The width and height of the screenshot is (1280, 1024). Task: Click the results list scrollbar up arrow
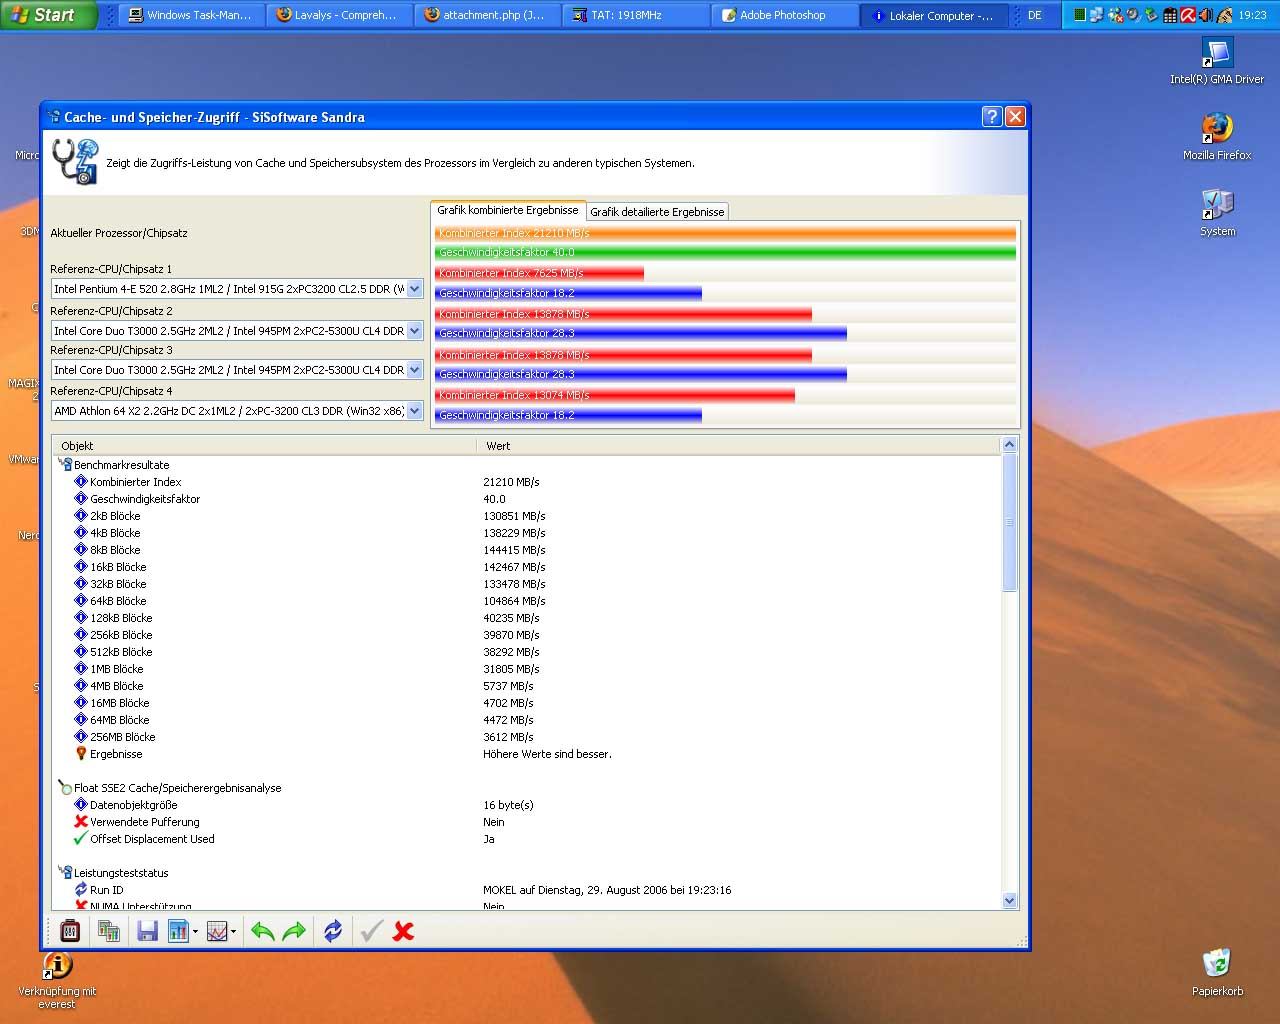(1009, 445)
